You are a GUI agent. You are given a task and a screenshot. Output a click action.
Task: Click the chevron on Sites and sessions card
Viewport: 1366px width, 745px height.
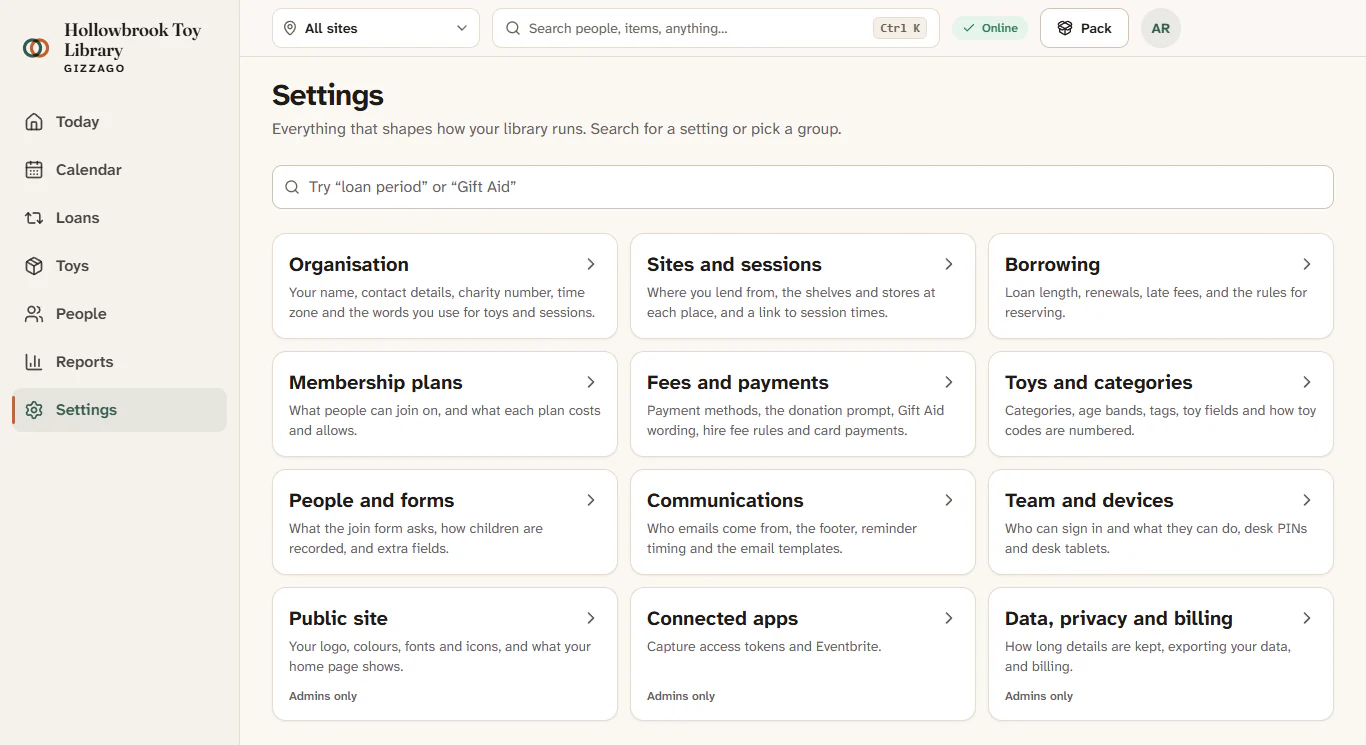(949, 264)
